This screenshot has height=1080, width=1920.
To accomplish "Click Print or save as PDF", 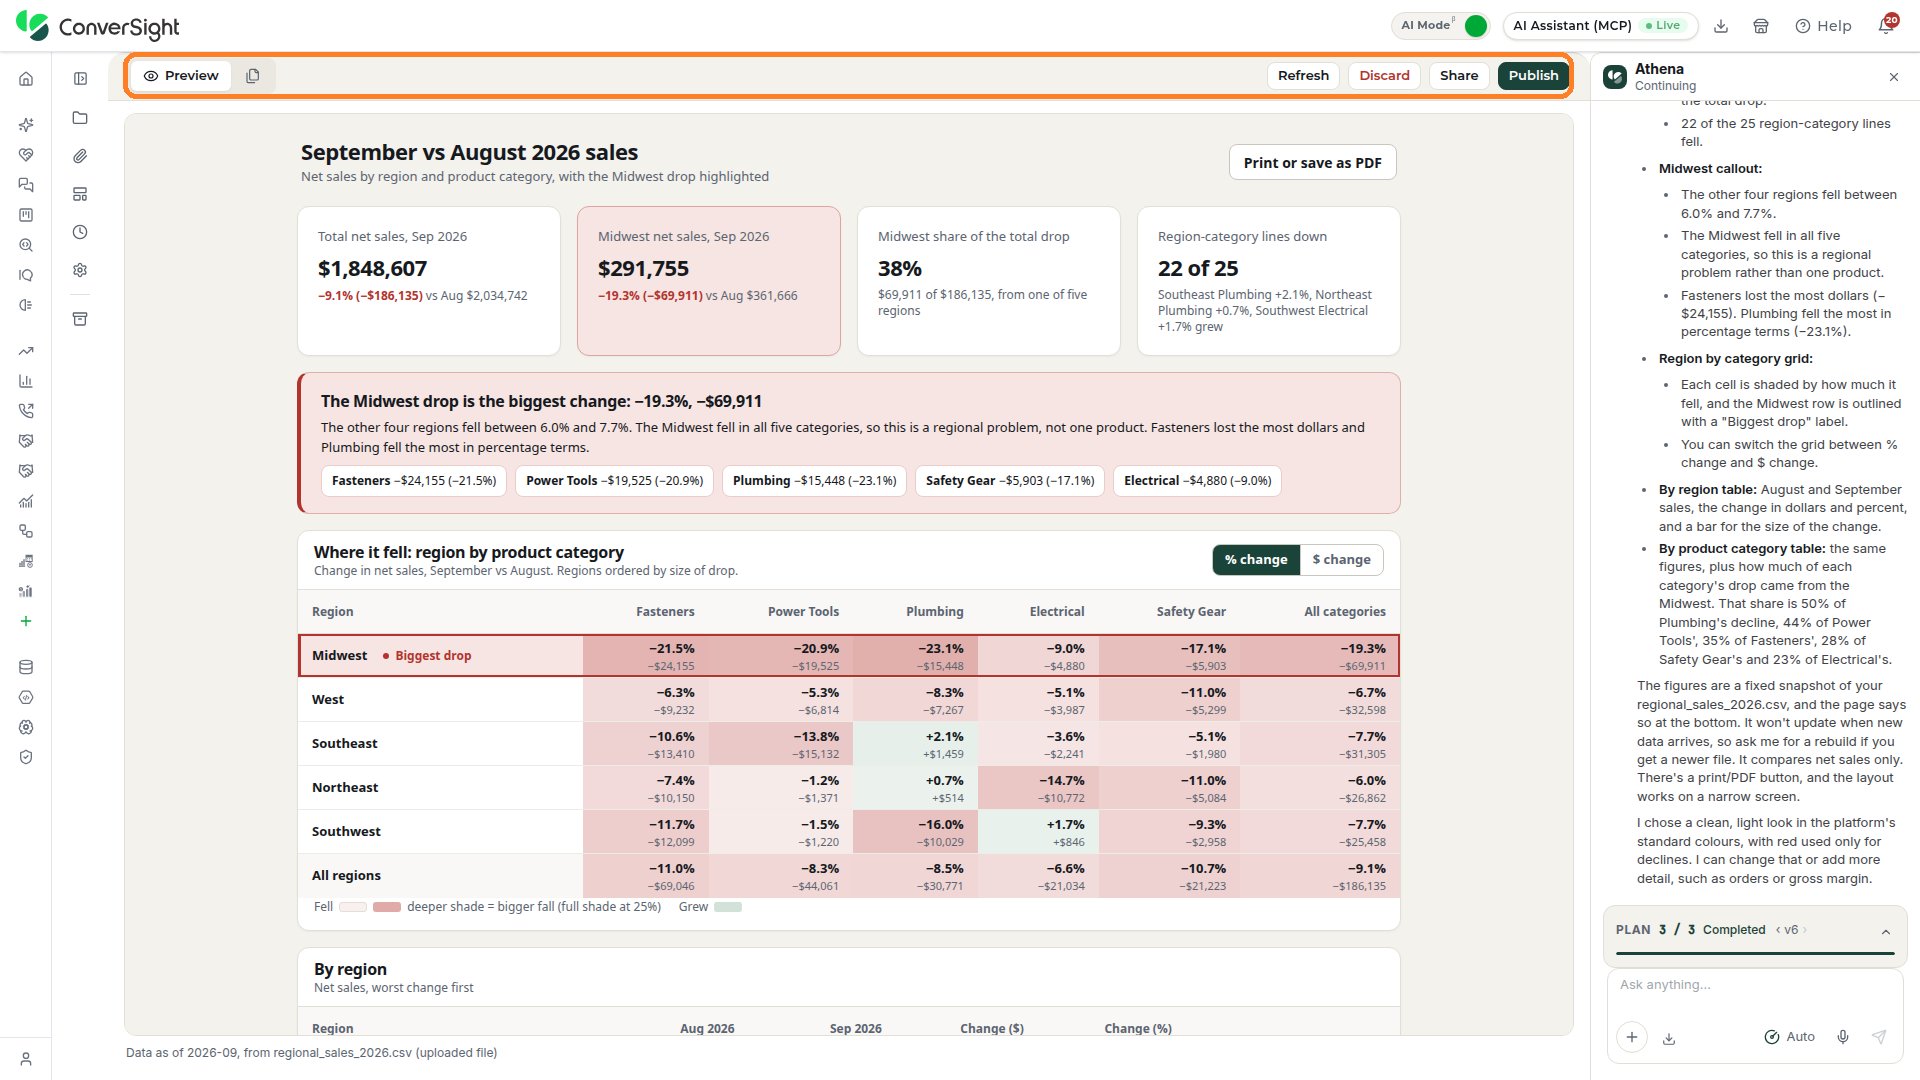I will 1312,163.
